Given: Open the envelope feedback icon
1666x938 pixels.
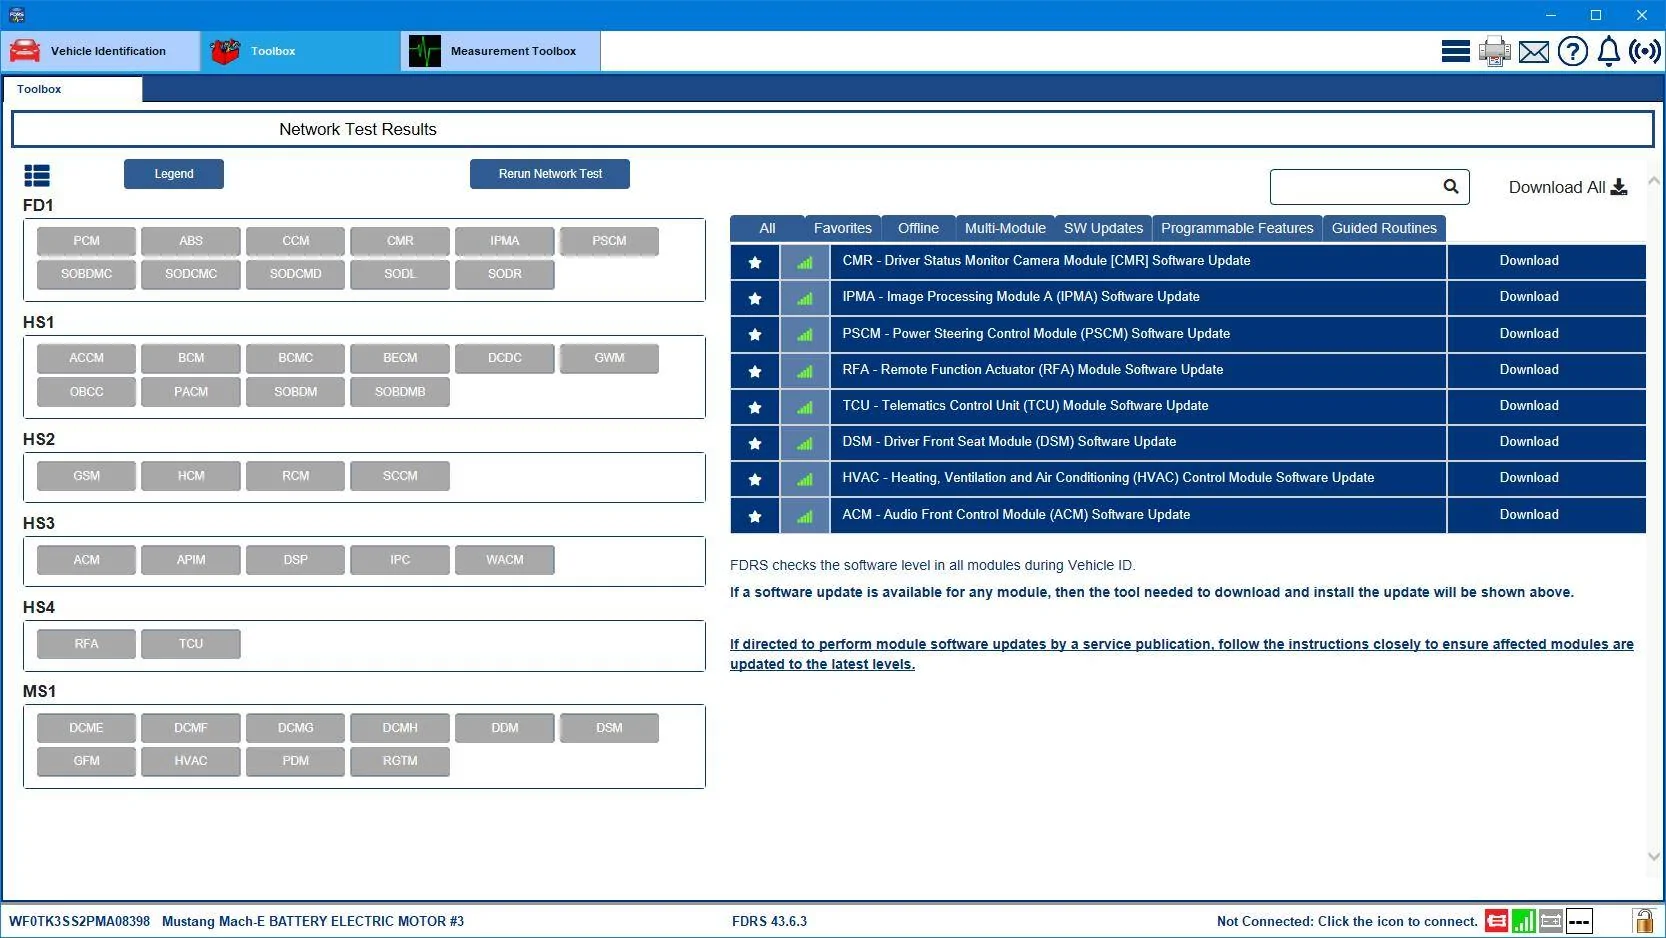Looking at the screenshot, I should 1533,52.
